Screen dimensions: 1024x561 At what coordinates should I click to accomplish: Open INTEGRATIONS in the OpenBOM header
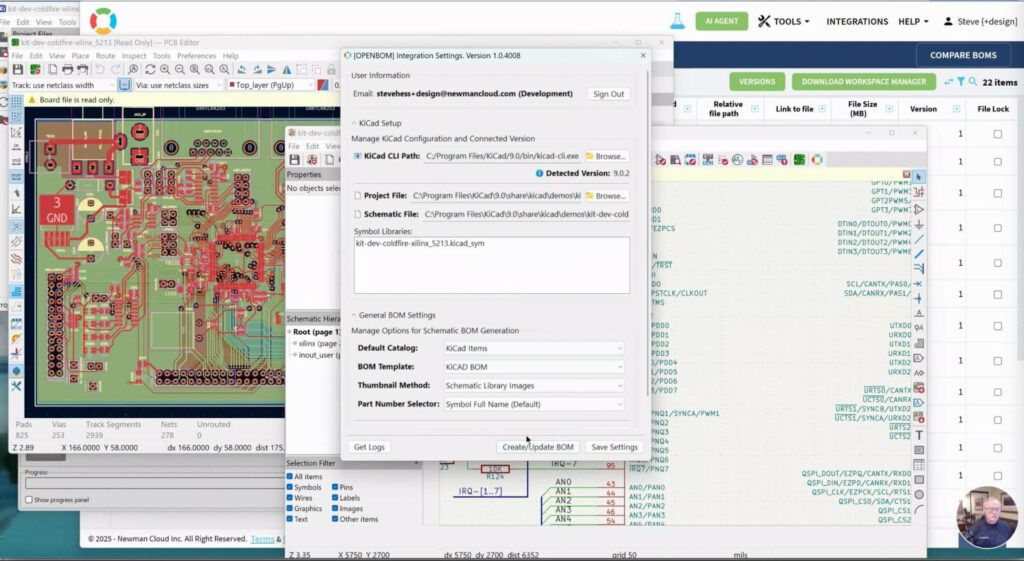coord(857,22)
